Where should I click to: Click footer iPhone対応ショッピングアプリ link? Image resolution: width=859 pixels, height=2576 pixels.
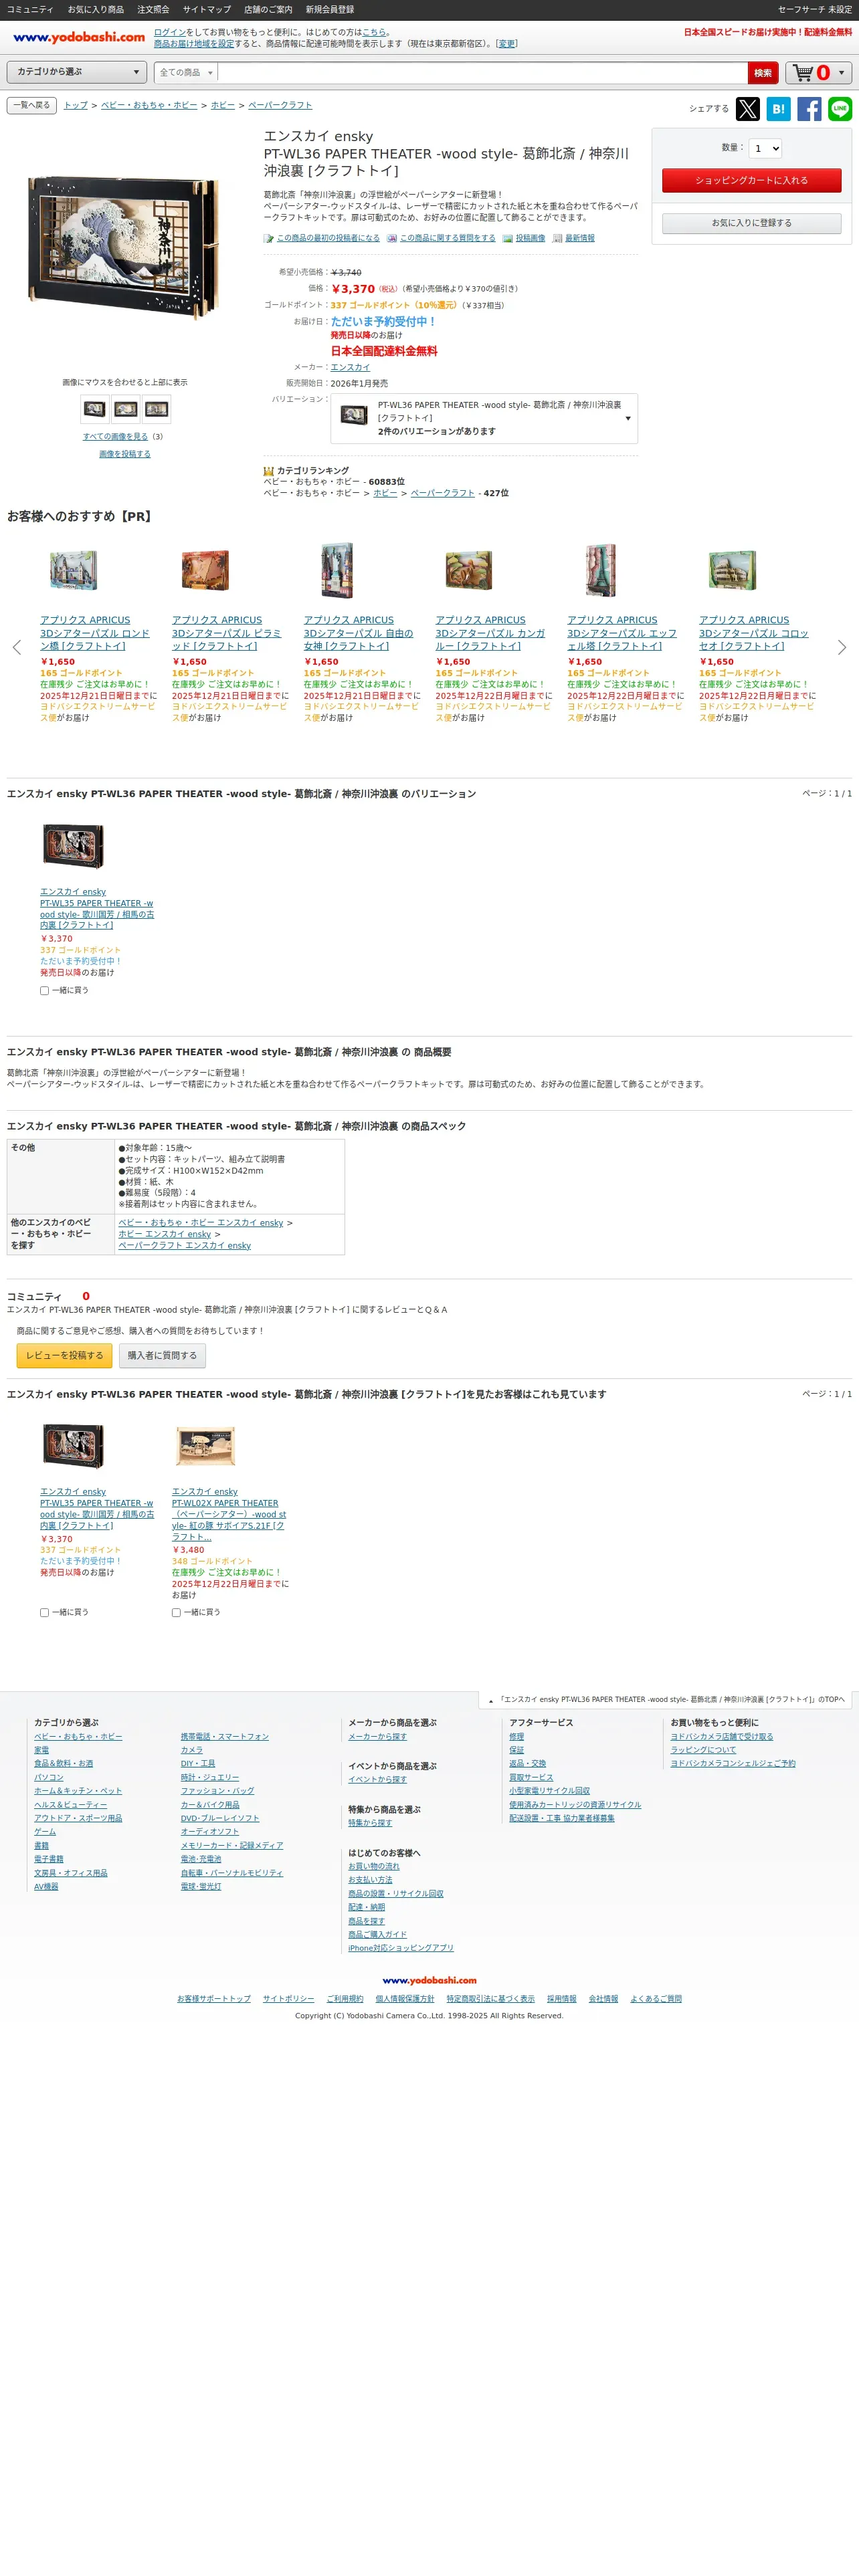tap(401, 1948)
